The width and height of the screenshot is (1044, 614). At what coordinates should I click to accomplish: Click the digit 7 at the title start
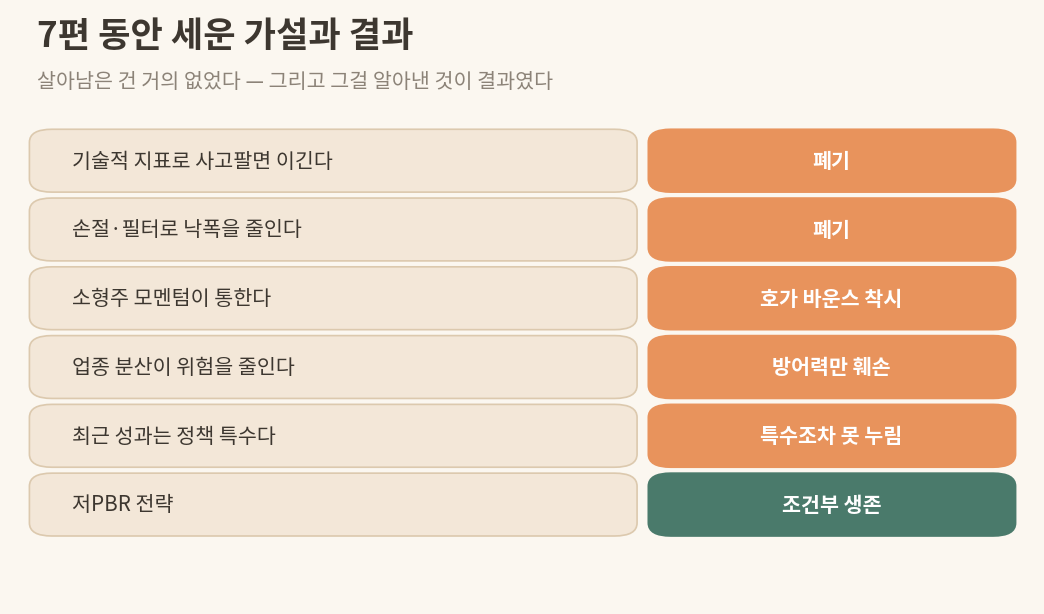tap(46, 35)
